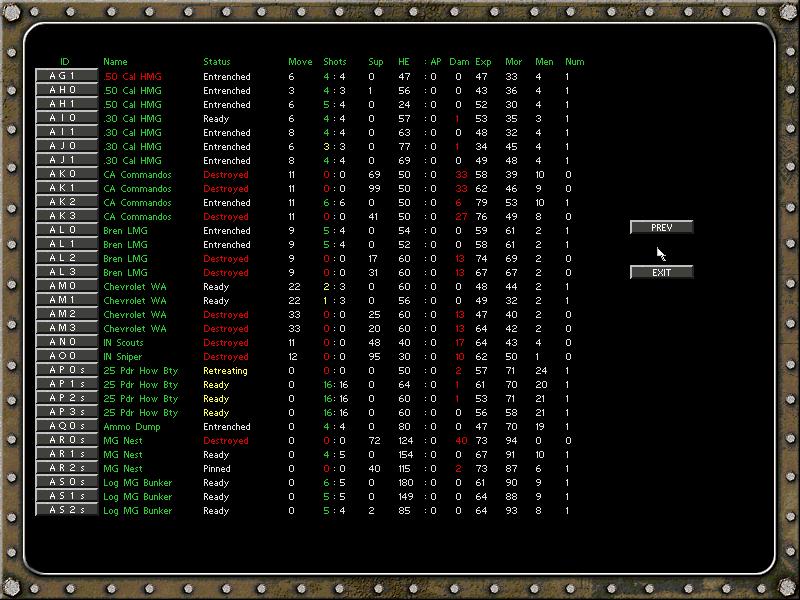This screenshot has height=600, width=800.
Task: Click CA Commandos name in row AK2
Action: click(x=137, y=203)
